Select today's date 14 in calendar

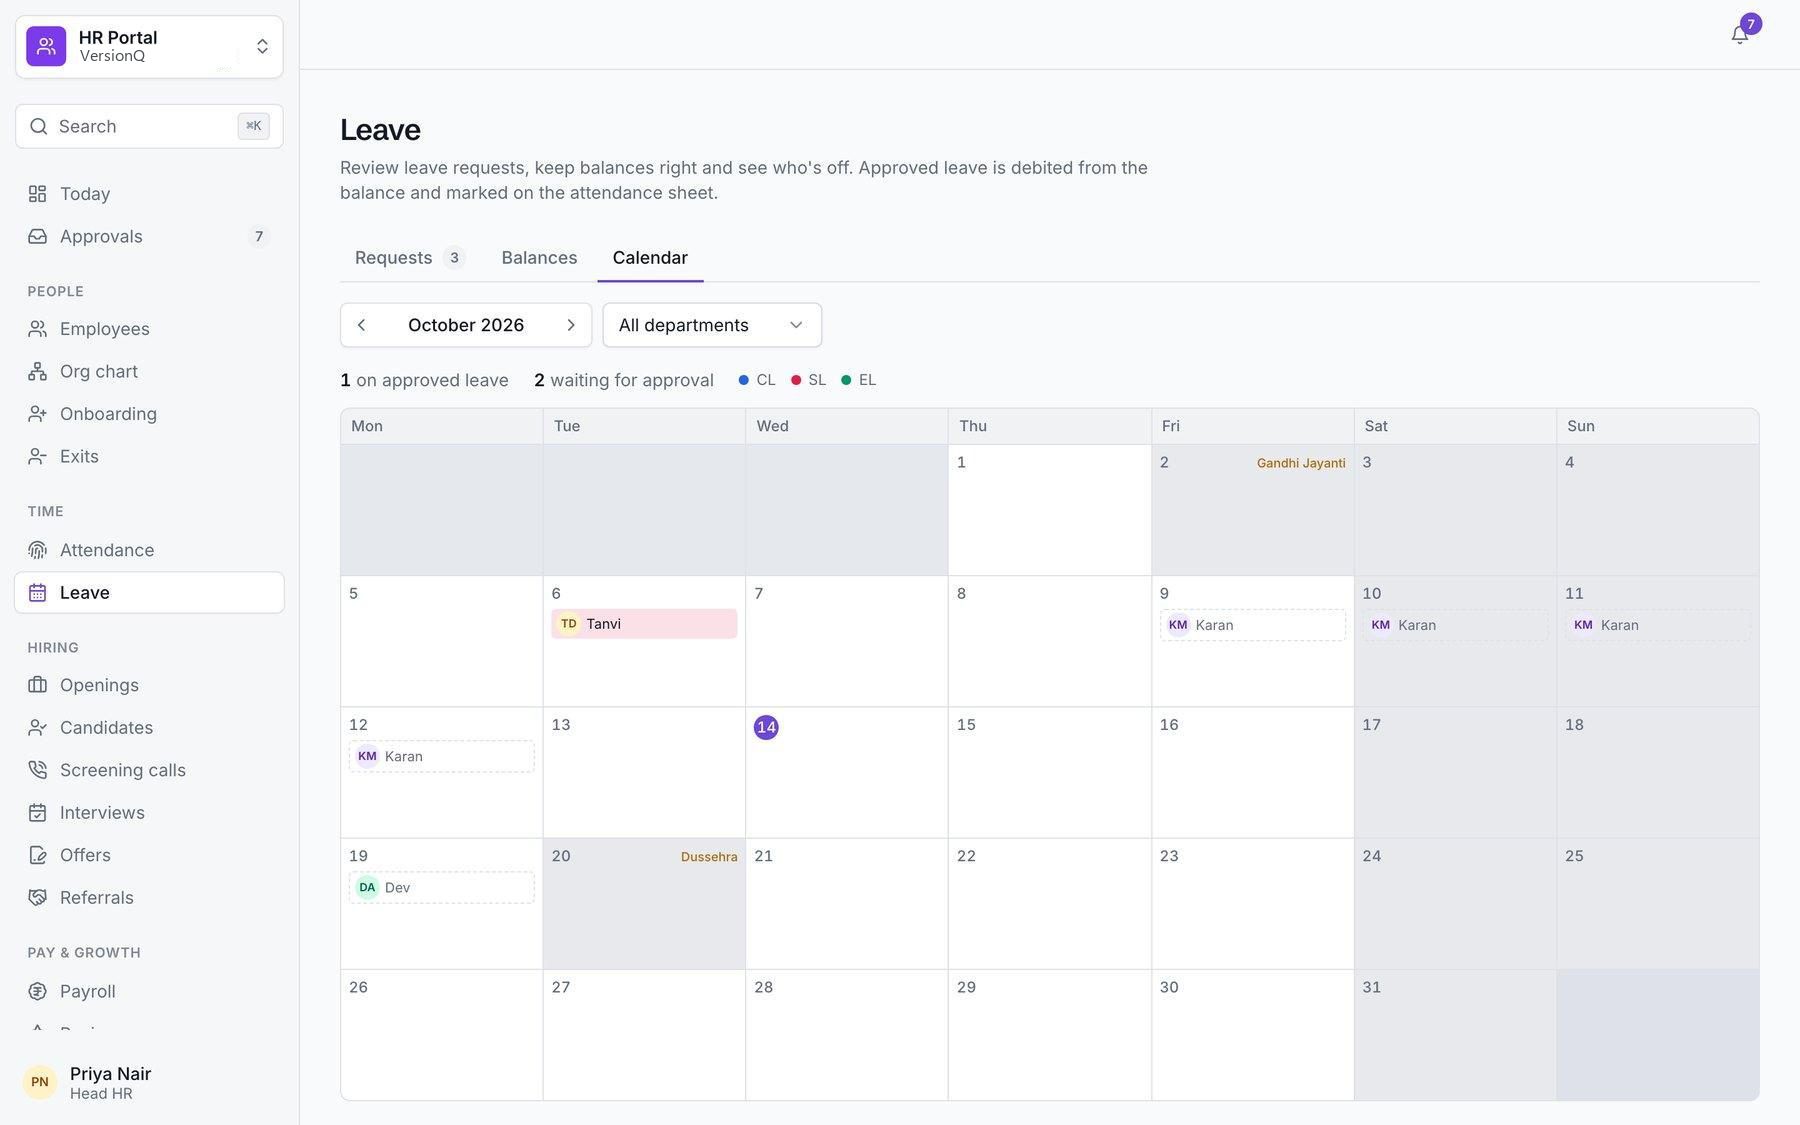[x=766, y=727]
